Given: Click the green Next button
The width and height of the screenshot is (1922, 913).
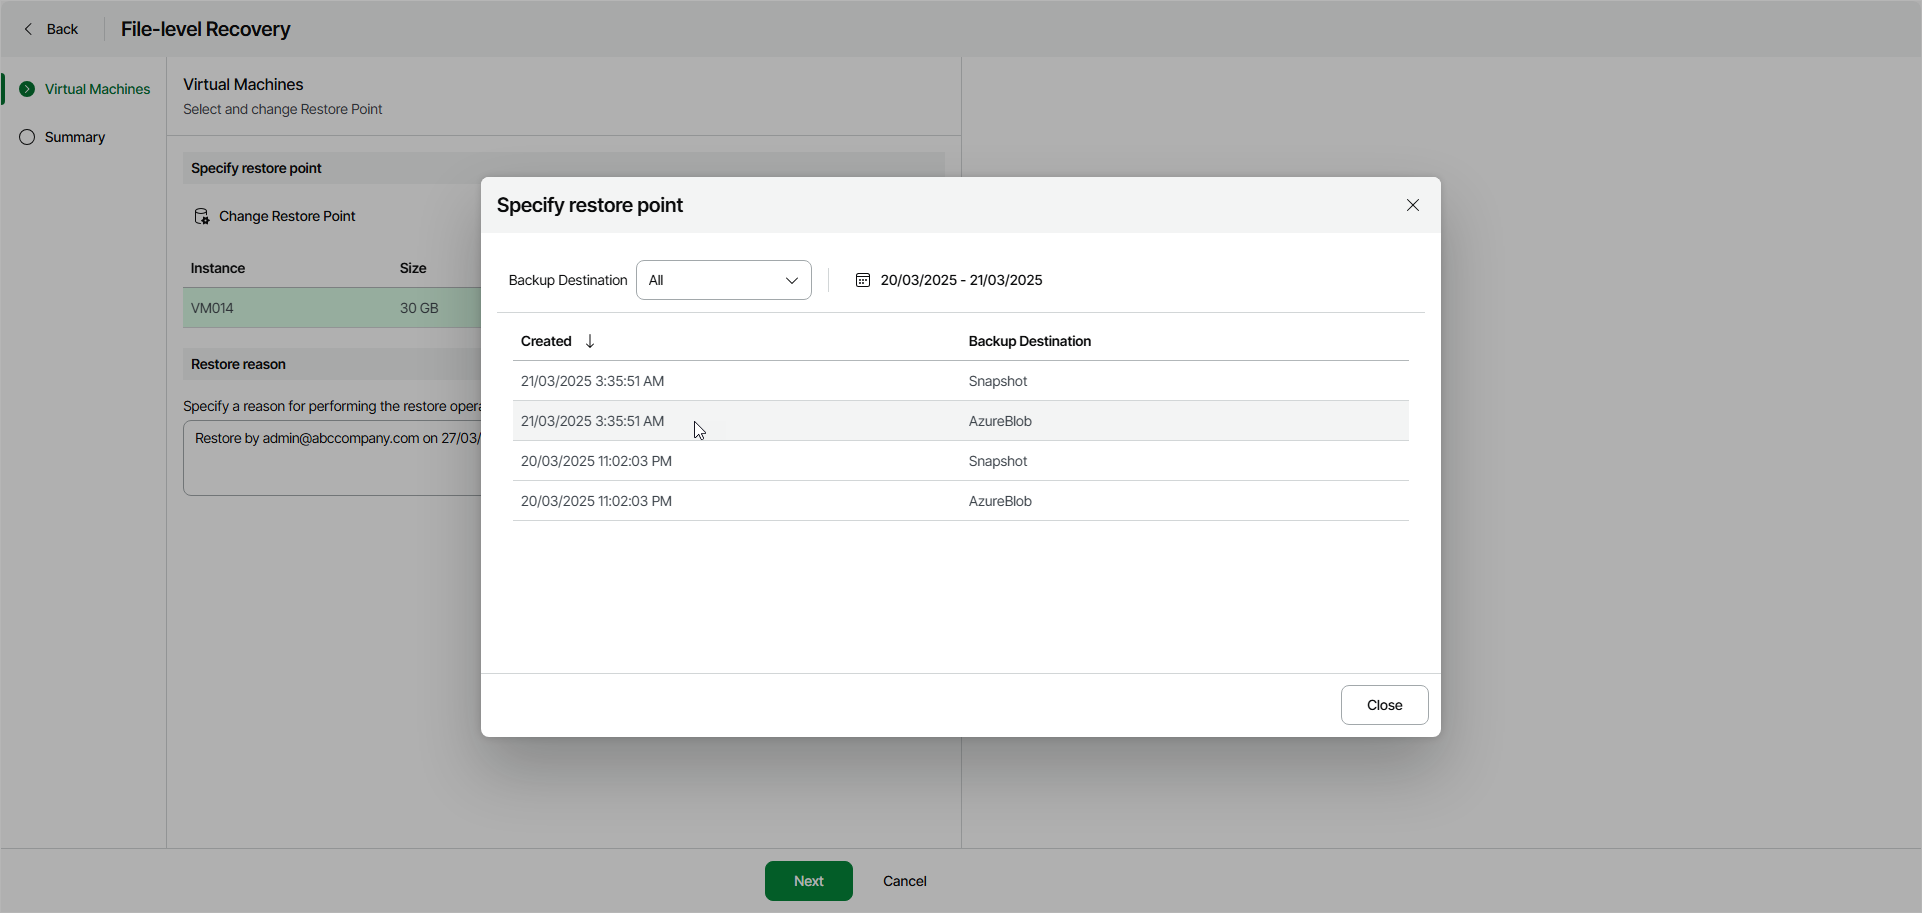Looking at the screenshot, I should pyautogui.click(x=808, y=881).
